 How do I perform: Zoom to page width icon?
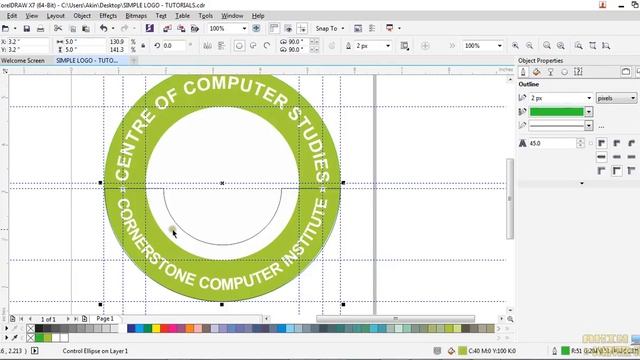click(592, 46)
